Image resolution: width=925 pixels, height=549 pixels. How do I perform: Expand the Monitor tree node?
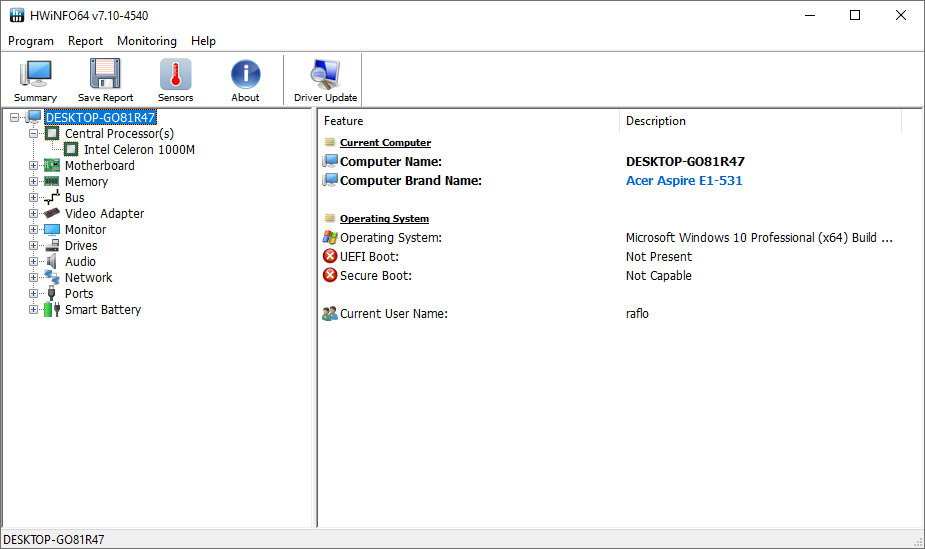point(34,229)
